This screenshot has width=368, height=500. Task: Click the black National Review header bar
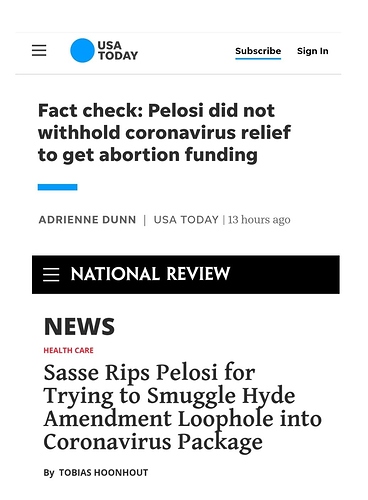pos(186,275)
